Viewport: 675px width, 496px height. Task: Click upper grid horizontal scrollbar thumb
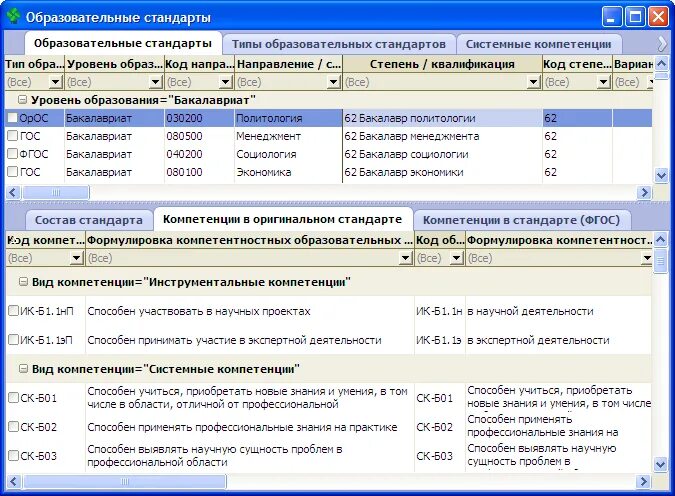pos(56,192)
